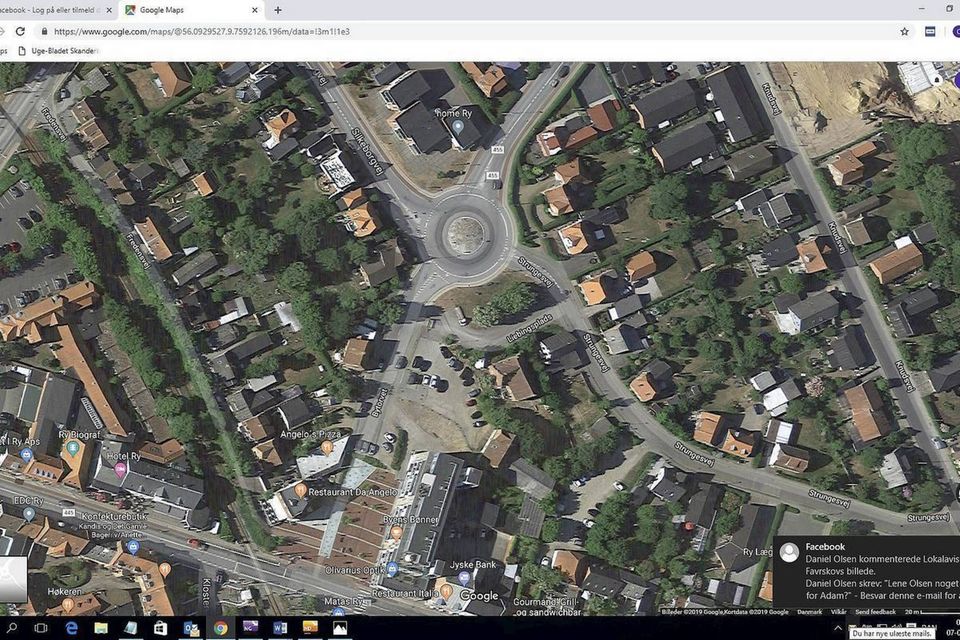
Task: Open File Explorer from taskbar
Action: click(101, 628)
